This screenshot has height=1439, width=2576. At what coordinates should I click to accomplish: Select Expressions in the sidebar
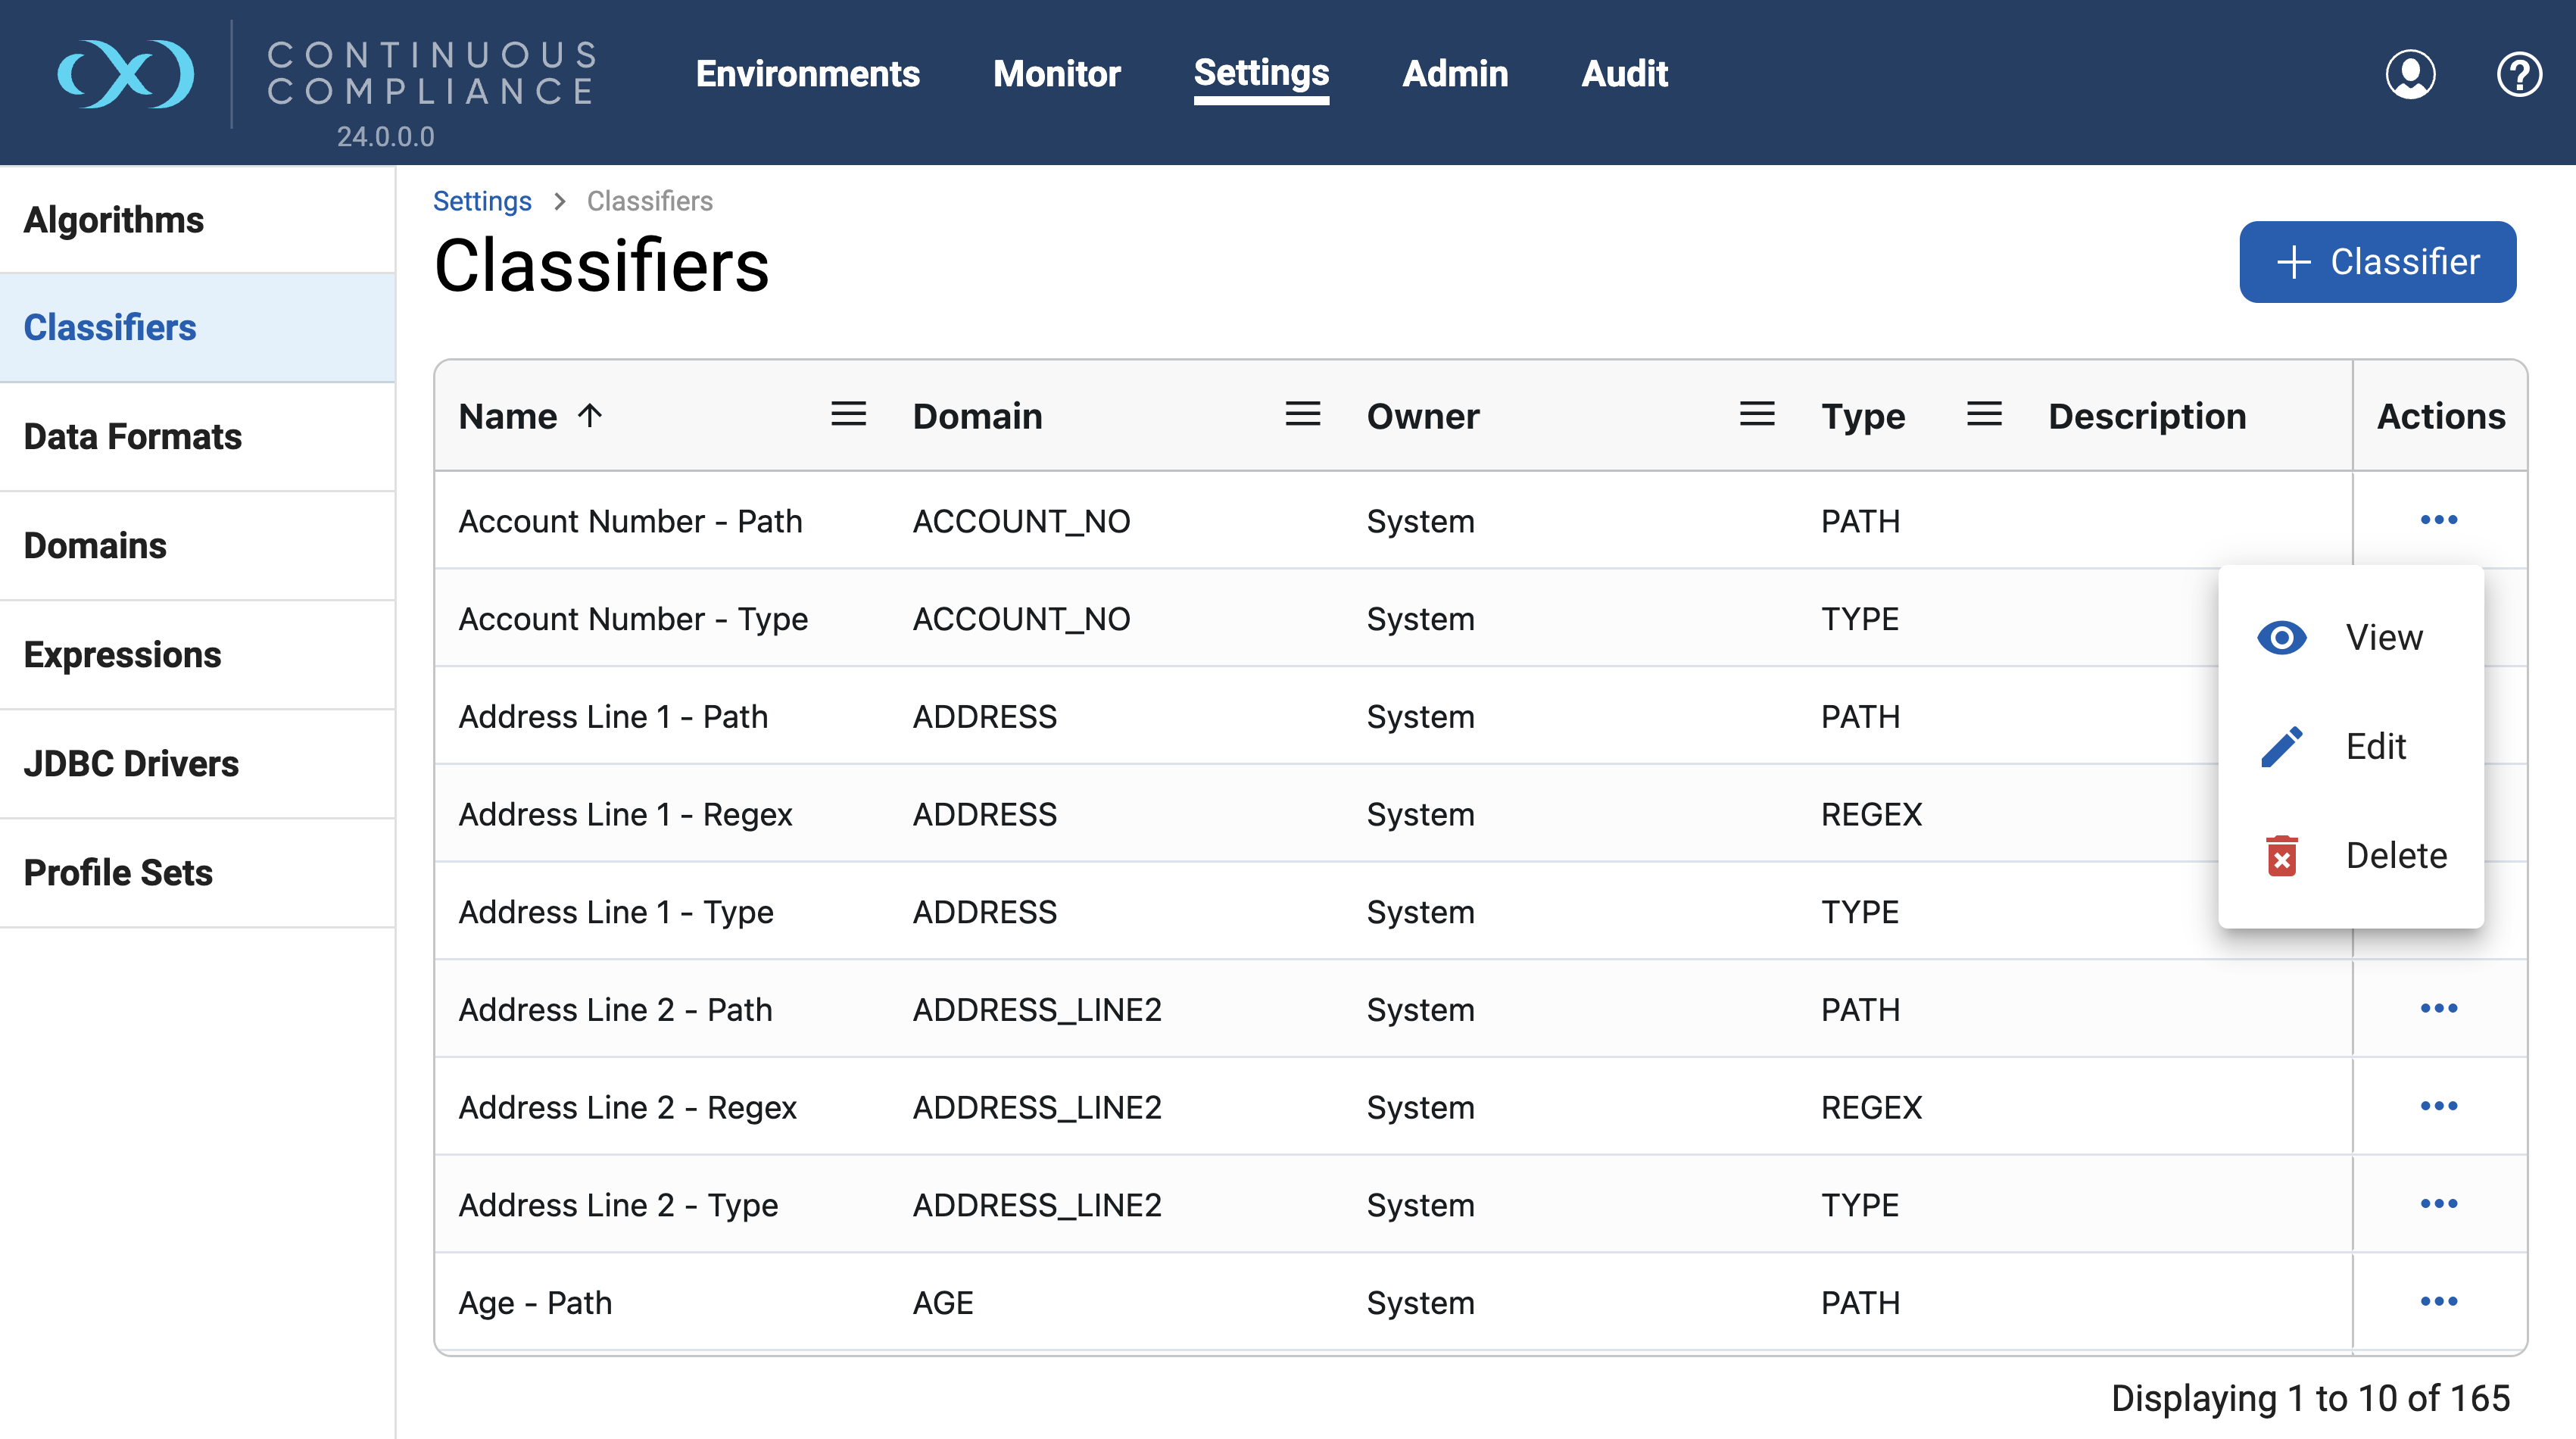(x=123, y=655)
